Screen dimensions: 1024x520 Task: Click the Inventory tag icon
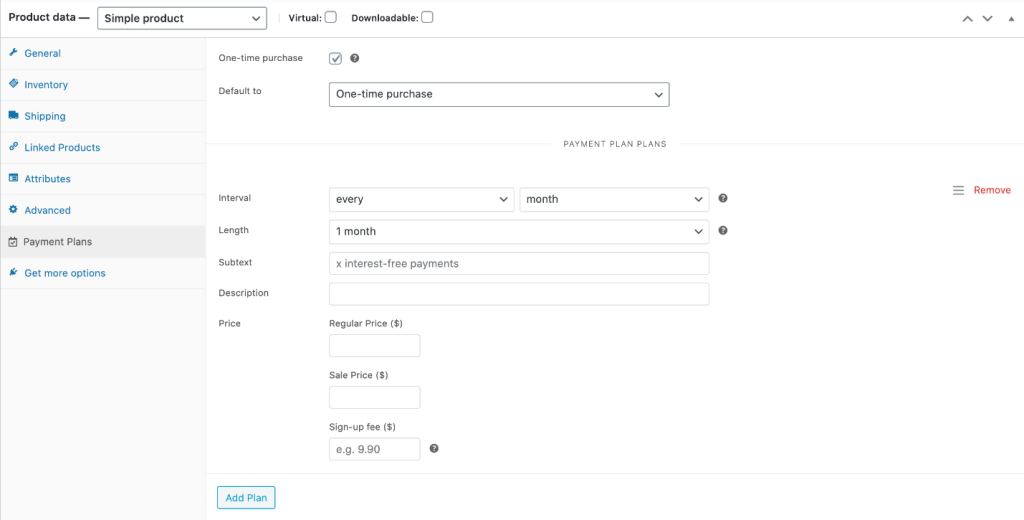[13, 84]
